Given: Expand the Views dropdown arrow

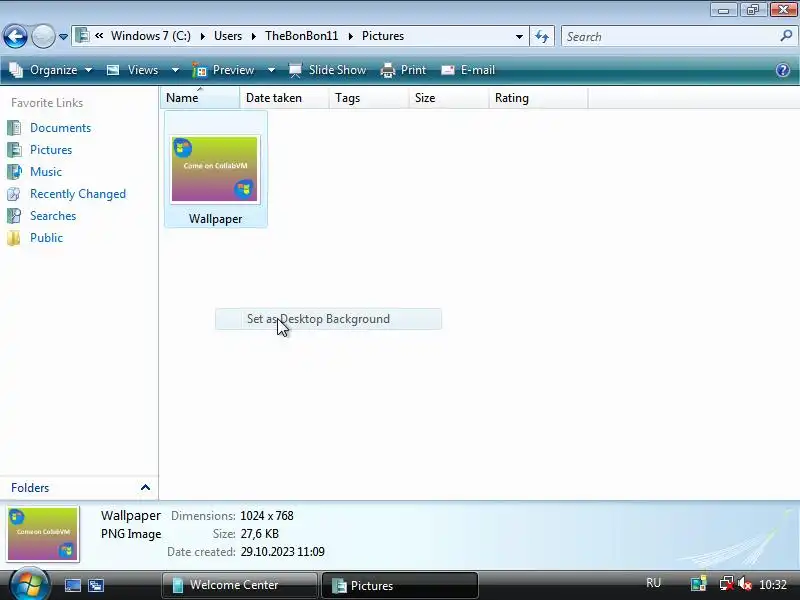Looking at the screenshot, I should (175, 70).
